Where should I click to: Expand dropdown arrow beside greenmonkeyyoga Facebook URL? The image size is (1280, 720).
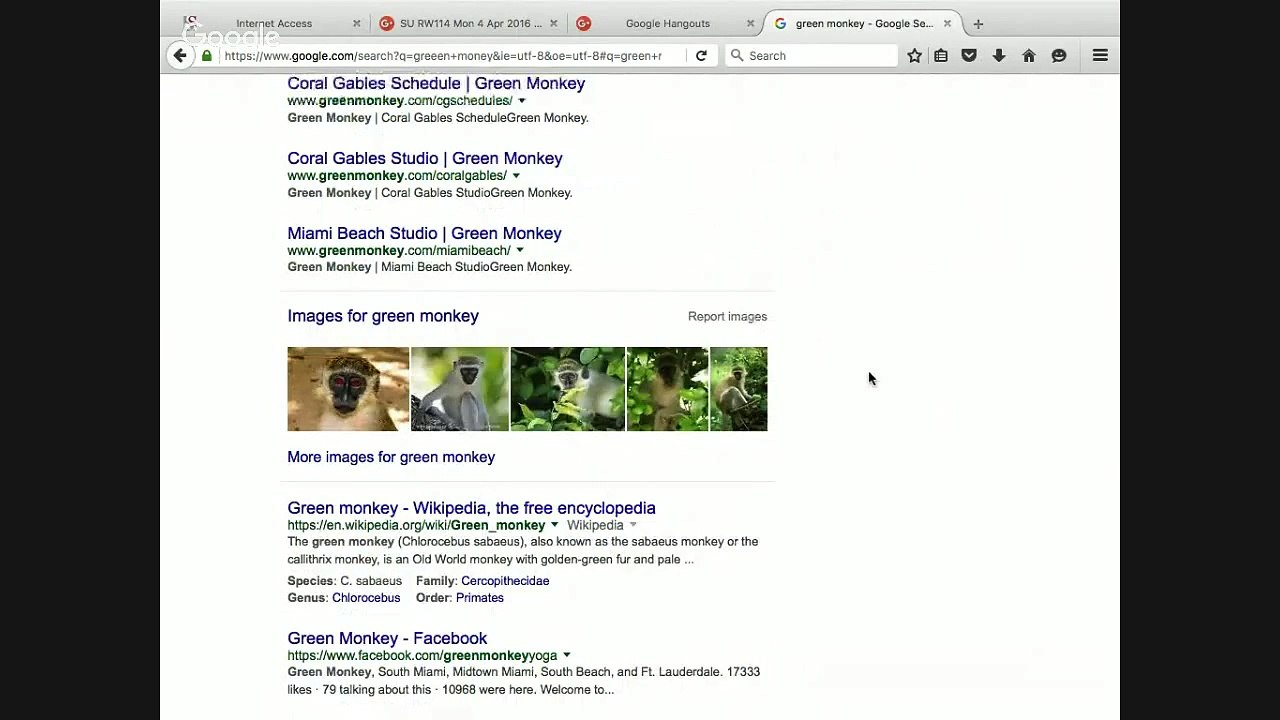point(567,656)
